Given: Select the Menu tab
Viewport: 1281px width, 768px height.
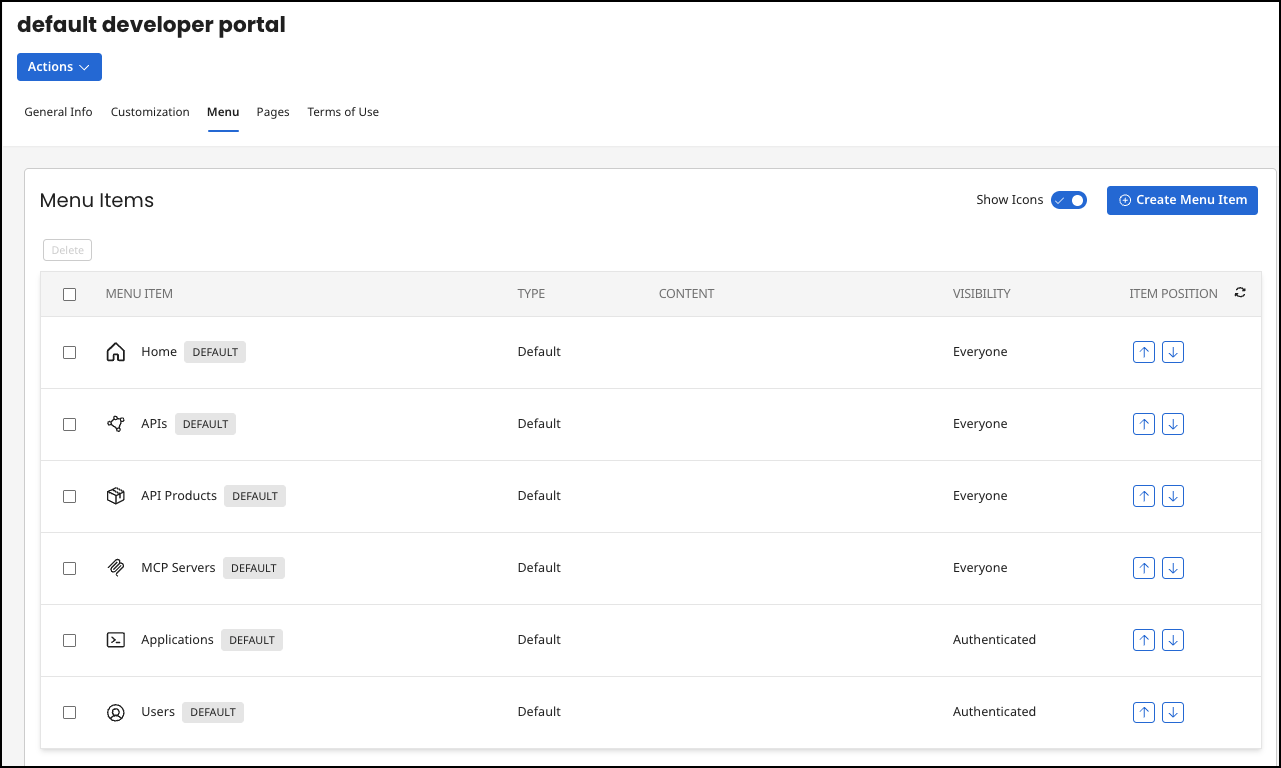Looking at the screenshot, I should (x=223, y=112).
